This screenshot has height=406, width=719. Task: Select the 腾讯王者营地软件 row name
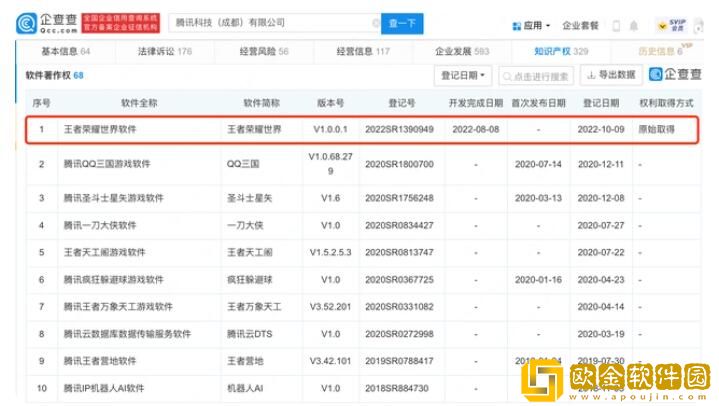[x=100, y=361]
